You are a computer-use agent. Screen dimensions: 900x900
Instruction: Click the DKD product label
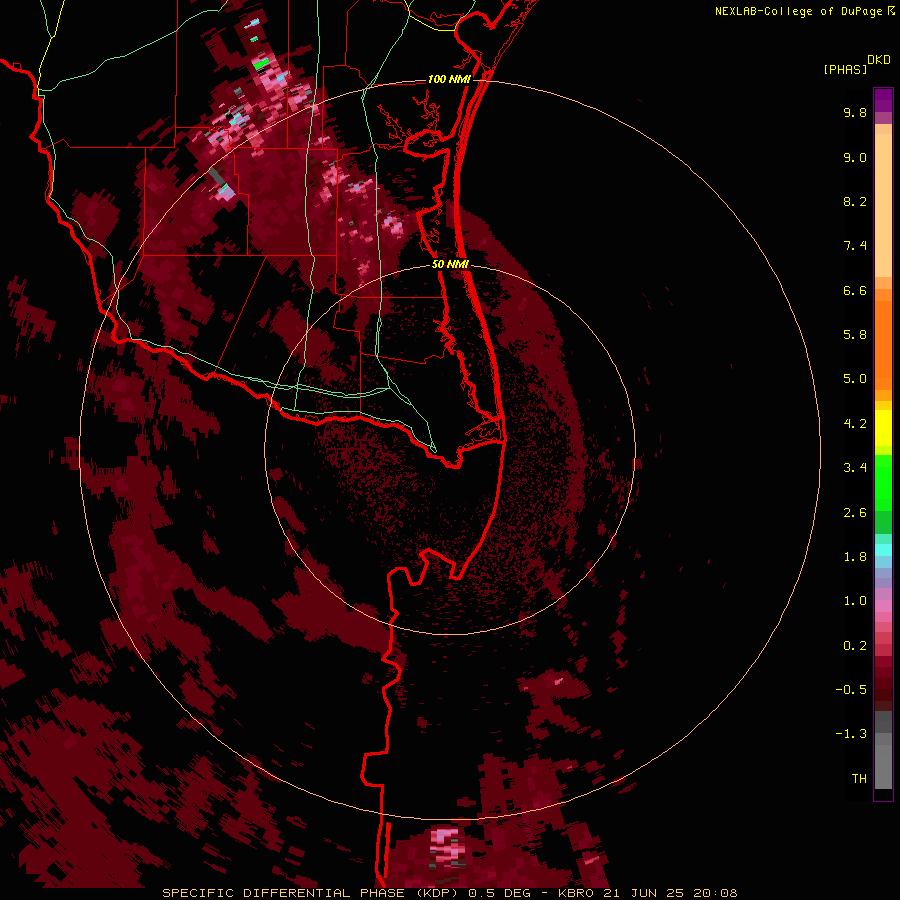tap(879, 60)
